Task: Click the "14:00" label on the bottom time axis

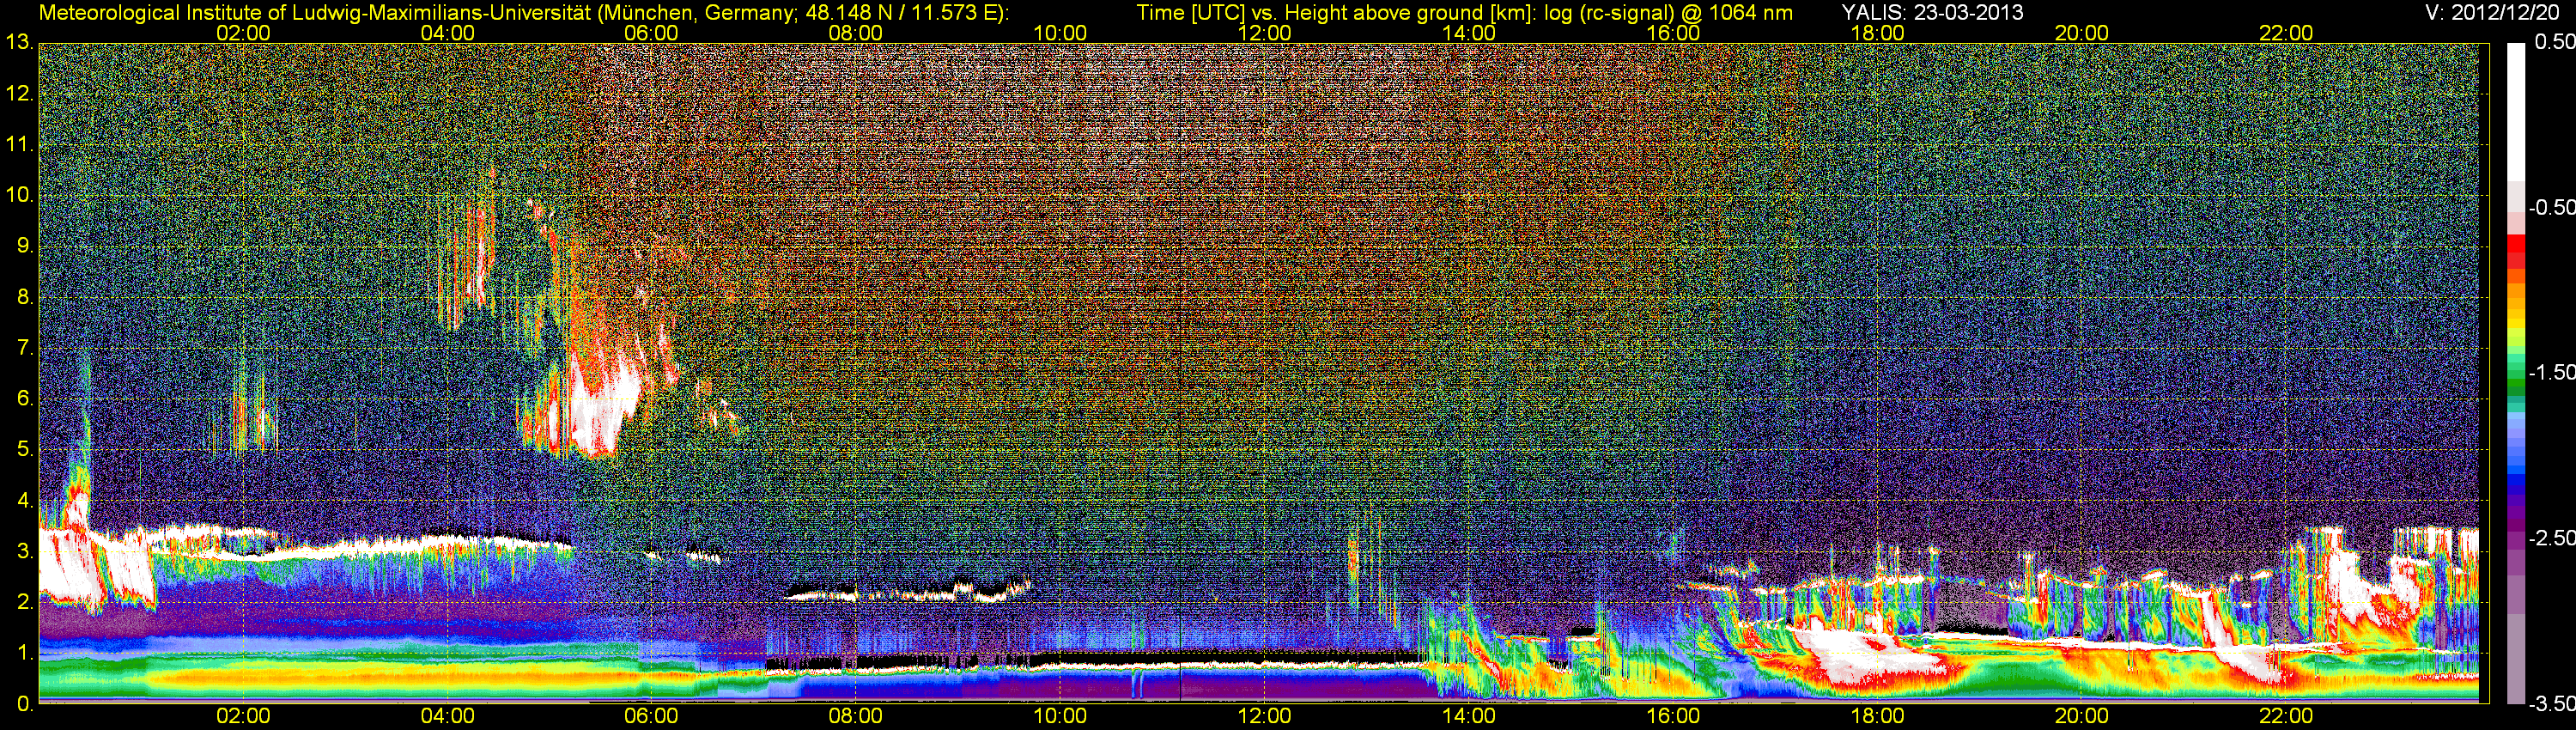Action: click(x=1469, y=716)
